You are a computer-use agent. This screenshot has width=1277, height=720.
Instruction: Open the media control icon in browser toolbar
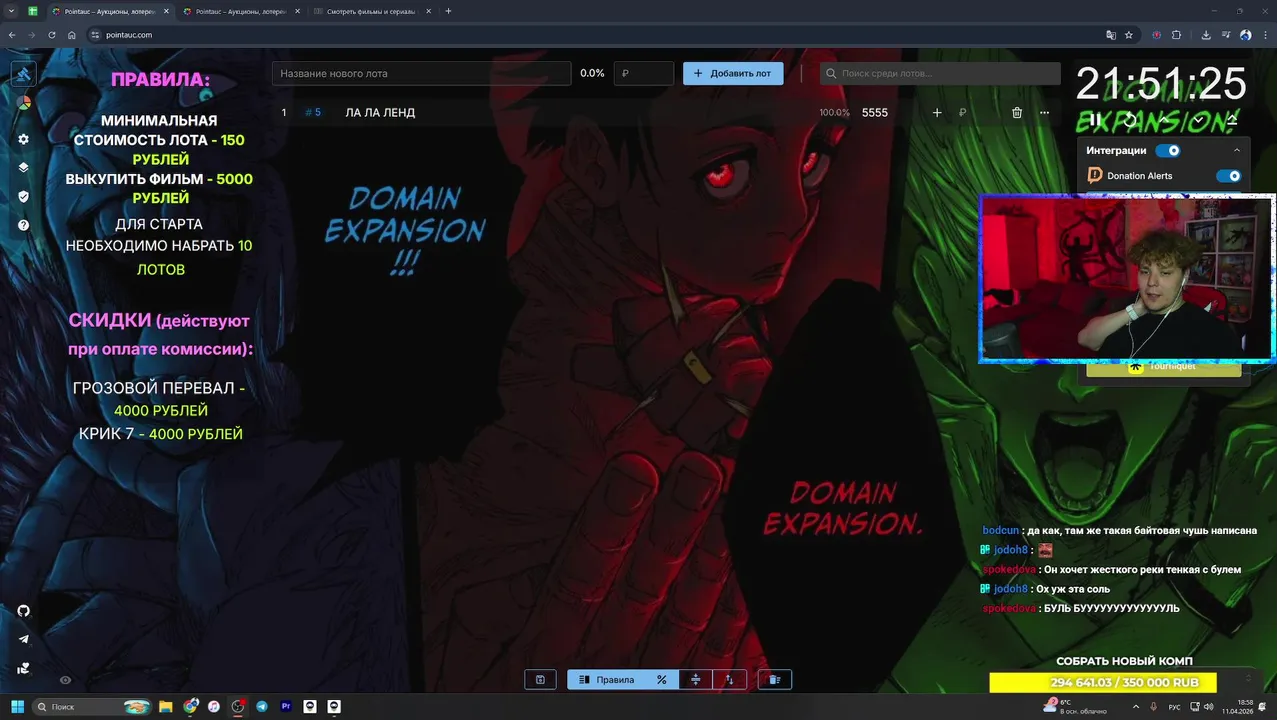1226,35
